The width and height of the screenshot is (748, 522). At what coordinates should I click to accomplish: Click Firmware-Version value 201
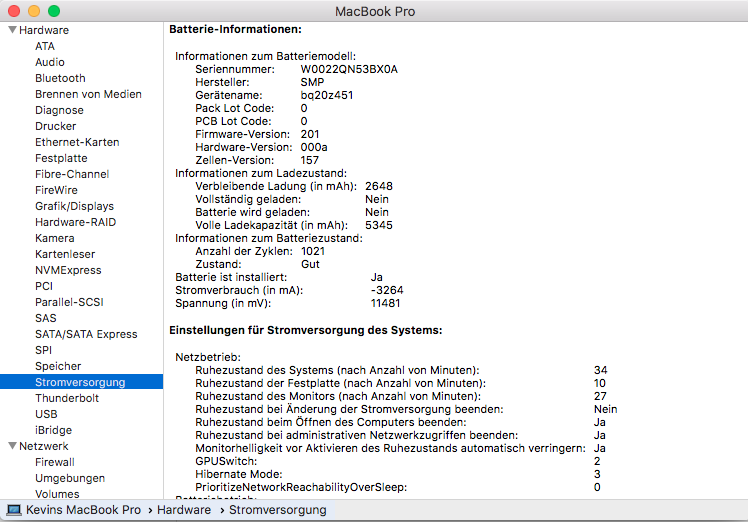(310, 134)
